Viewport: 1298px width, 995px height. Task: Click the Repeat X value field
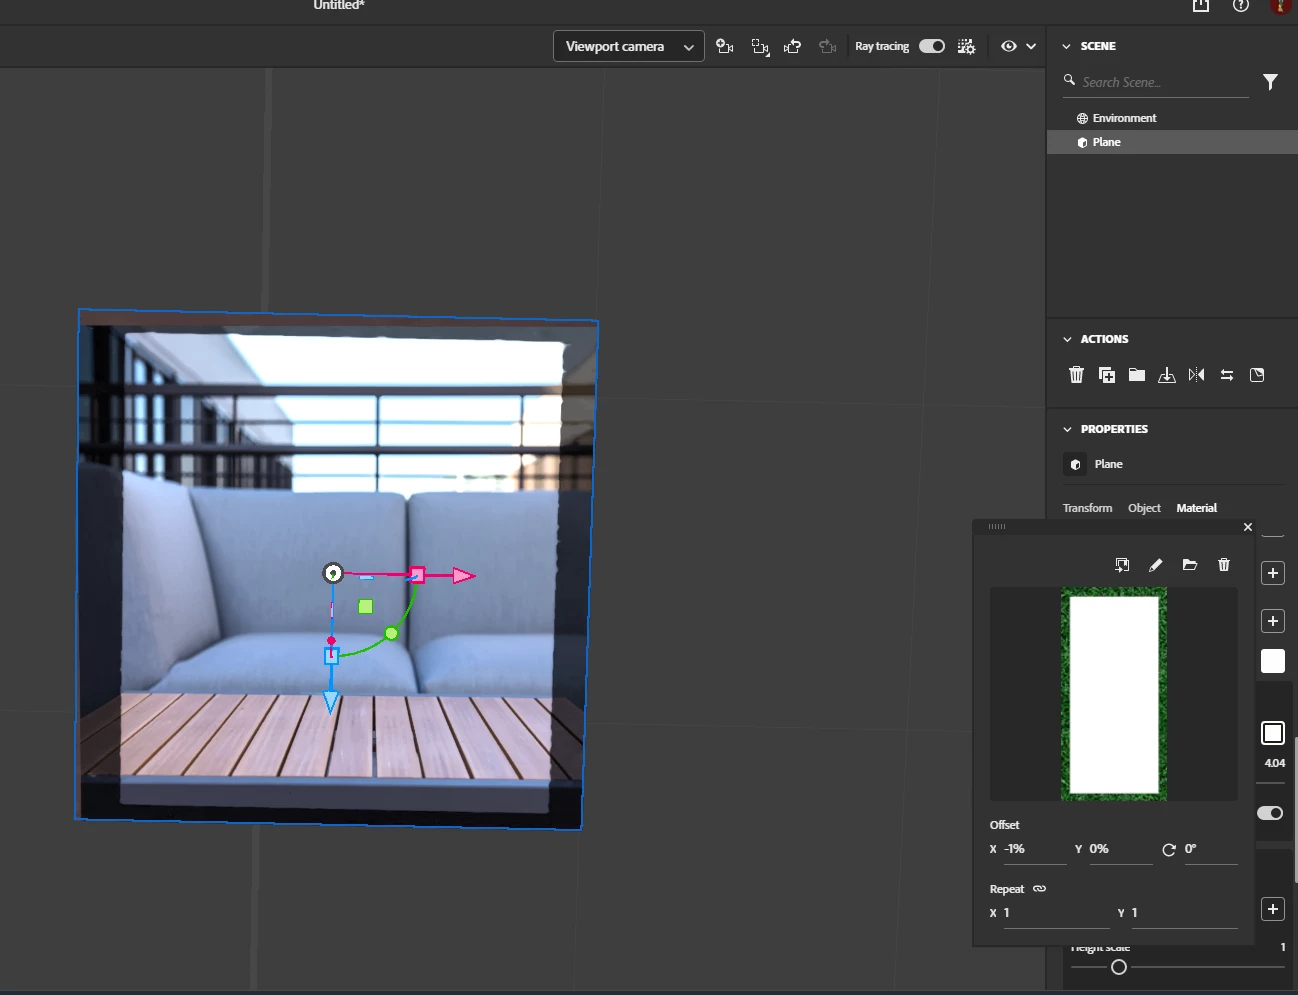(1056, 913)
